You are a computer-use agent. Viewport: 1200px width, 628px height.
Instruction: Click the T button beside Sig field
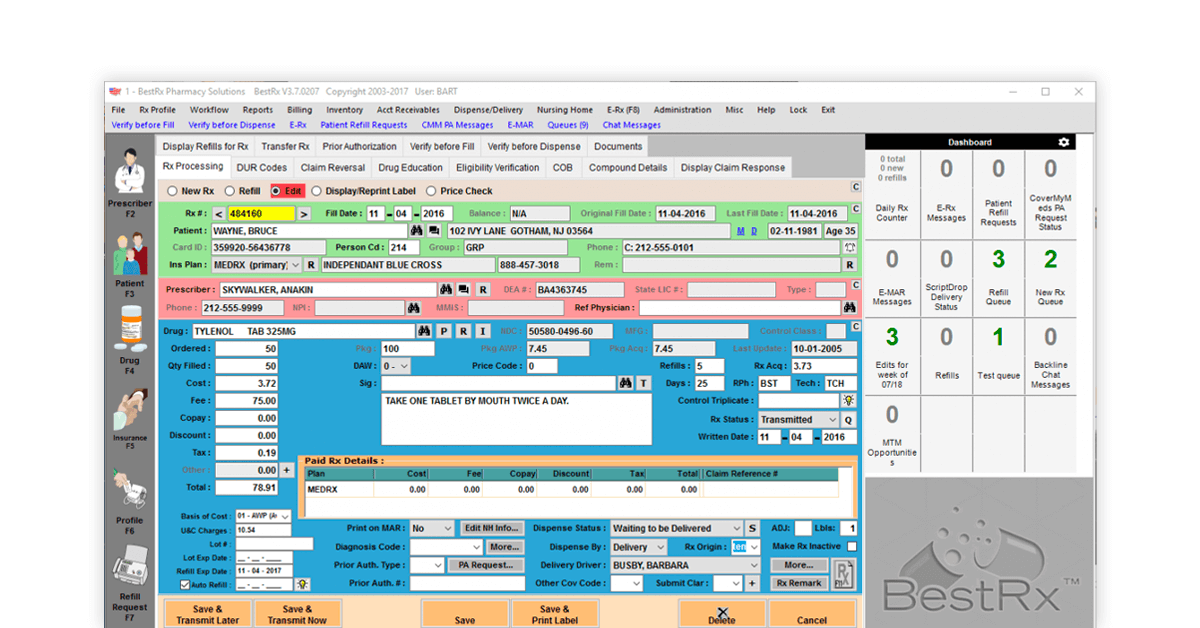[643, 383]
